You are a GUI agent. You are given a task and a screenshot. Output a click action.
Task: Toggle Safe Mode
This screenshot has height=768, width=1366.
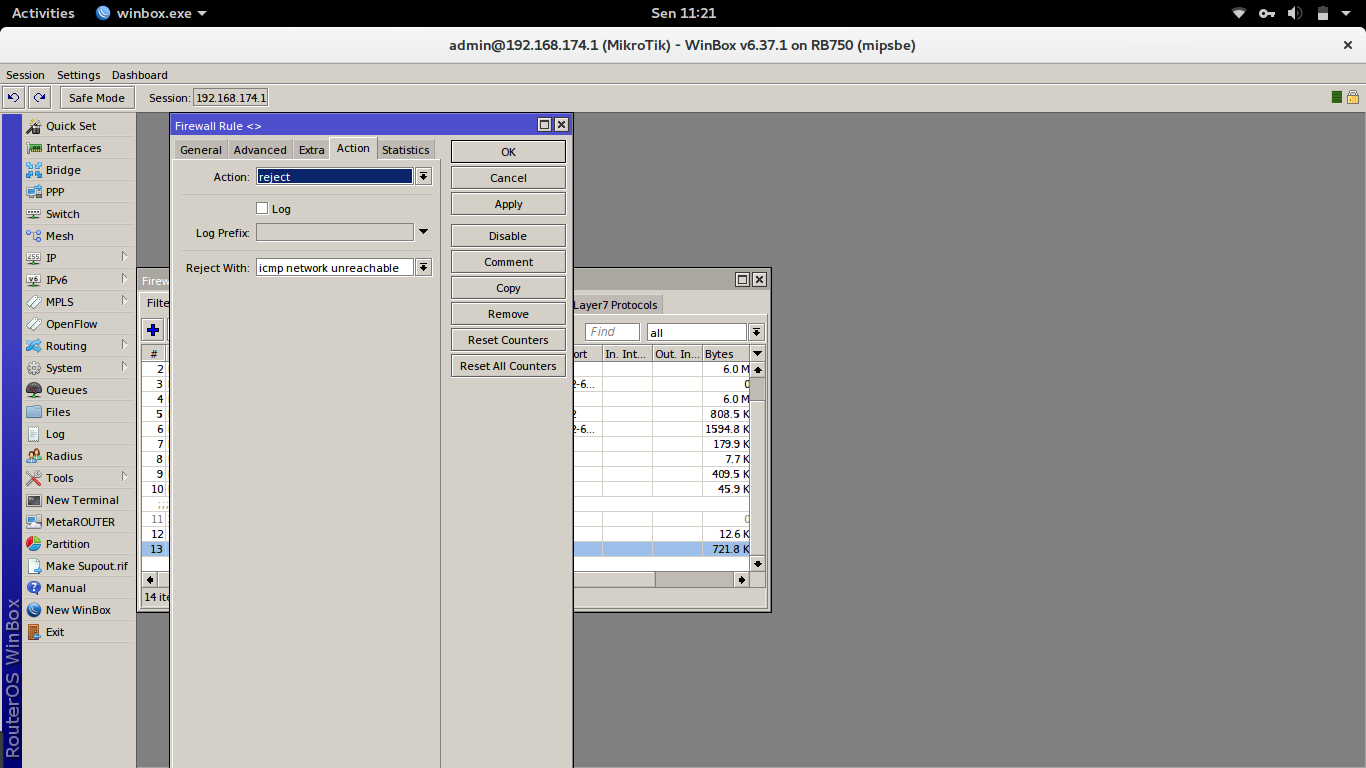[97, 97]
